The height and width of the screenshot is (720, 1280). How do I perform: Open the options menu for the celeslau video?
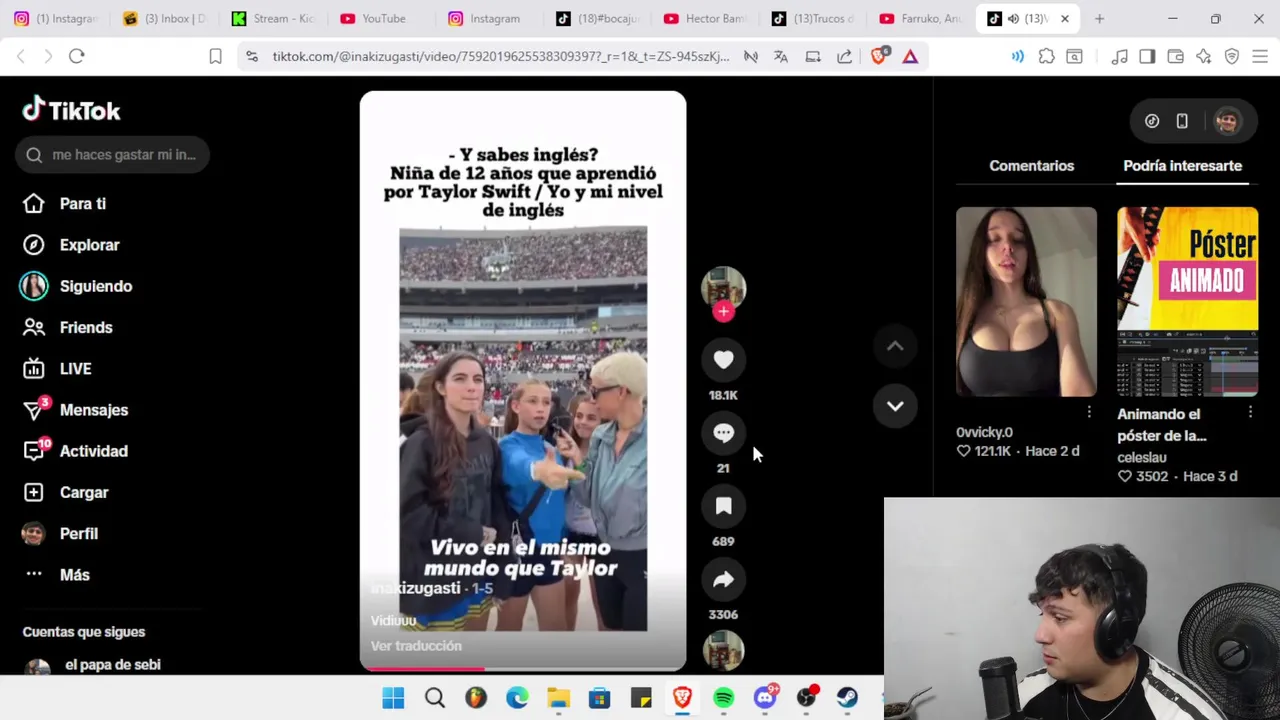point(1250,412)
